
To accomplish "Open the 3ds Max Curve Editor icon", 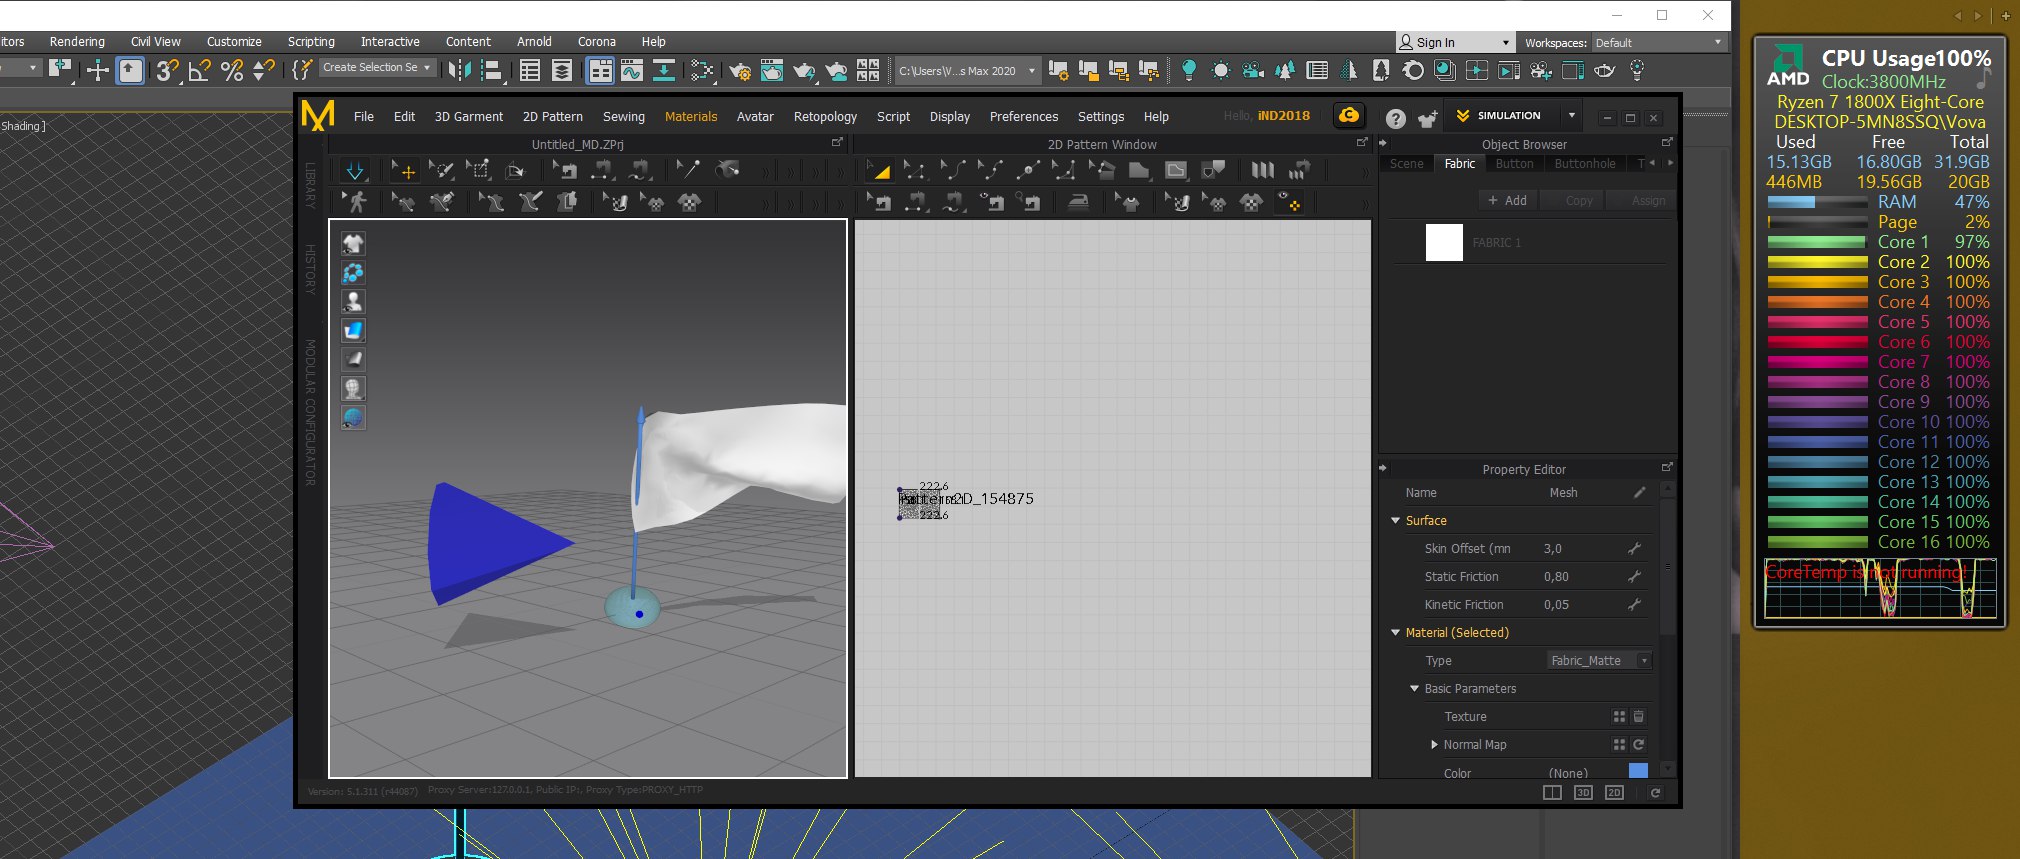I will pos(632,71).
